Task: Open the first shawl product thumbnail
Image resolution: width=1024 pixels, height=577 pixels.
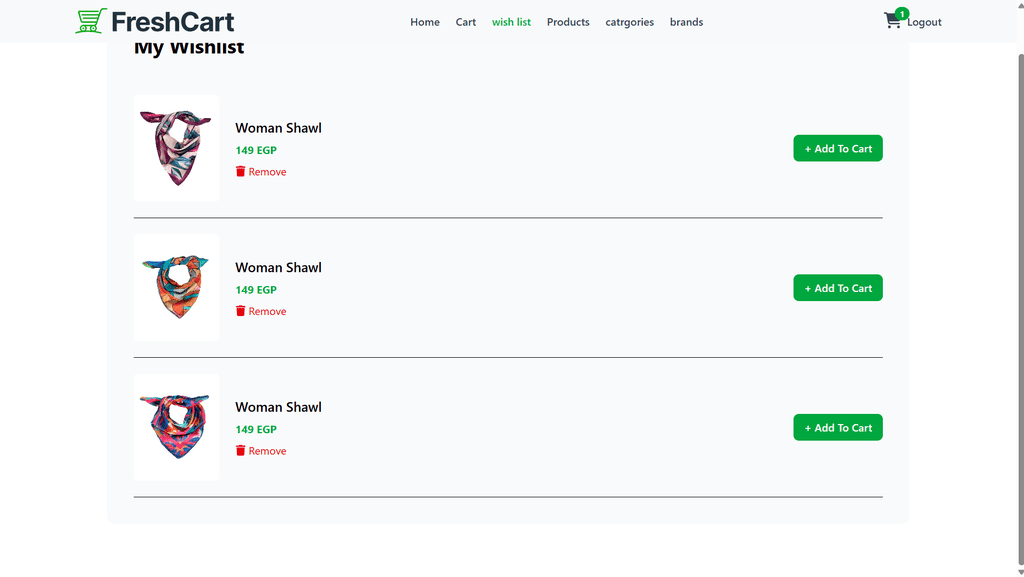Action: 176,148
